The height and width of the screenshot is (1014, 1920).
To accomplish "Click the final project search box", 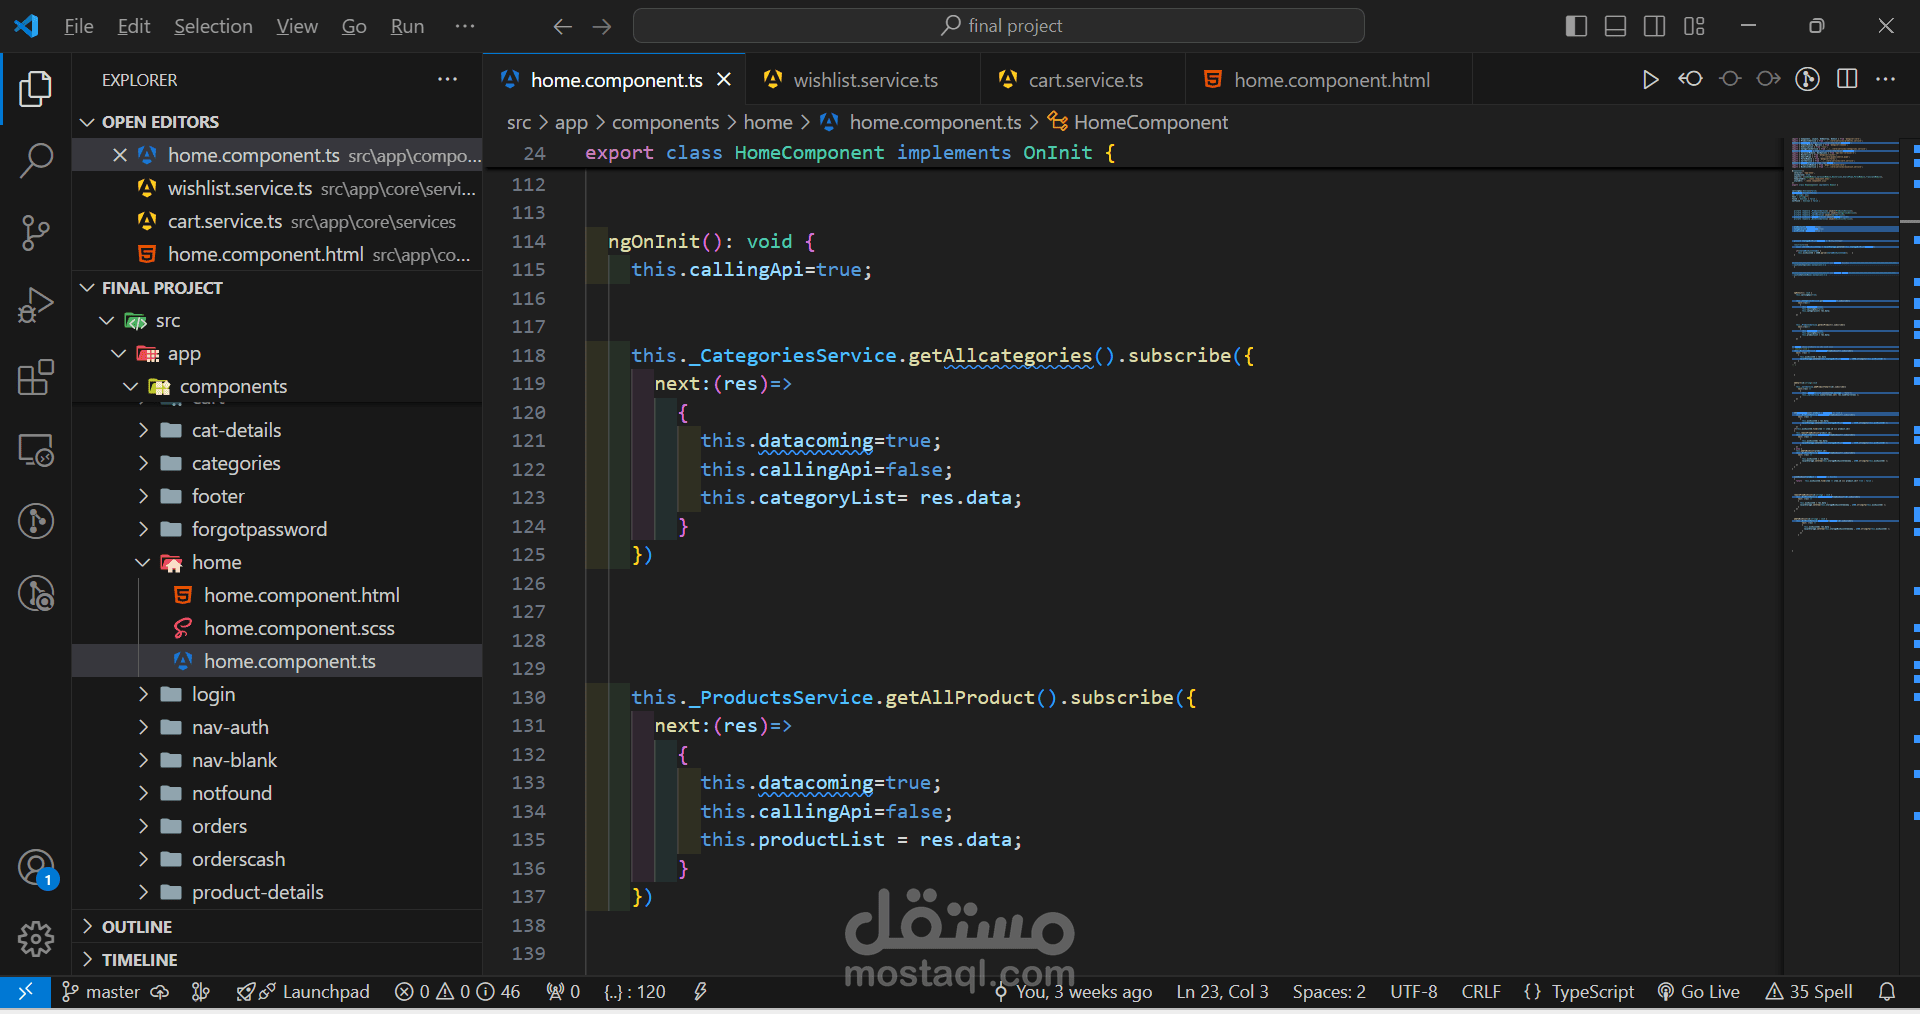I will tap(999, 26).
